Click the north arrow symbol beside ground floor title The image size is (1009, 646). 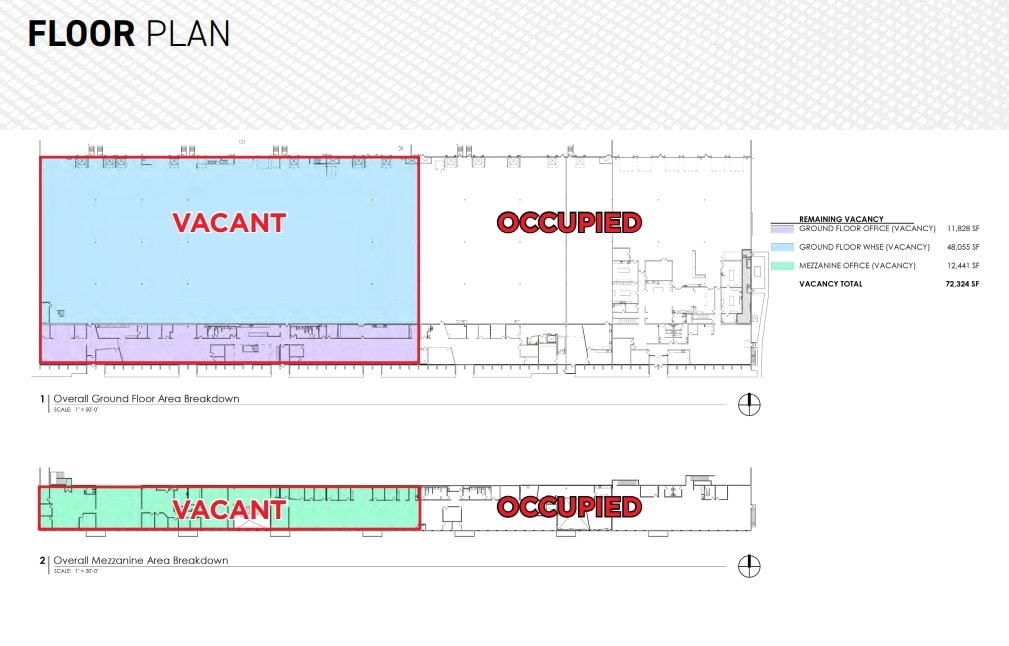[748, 404]
